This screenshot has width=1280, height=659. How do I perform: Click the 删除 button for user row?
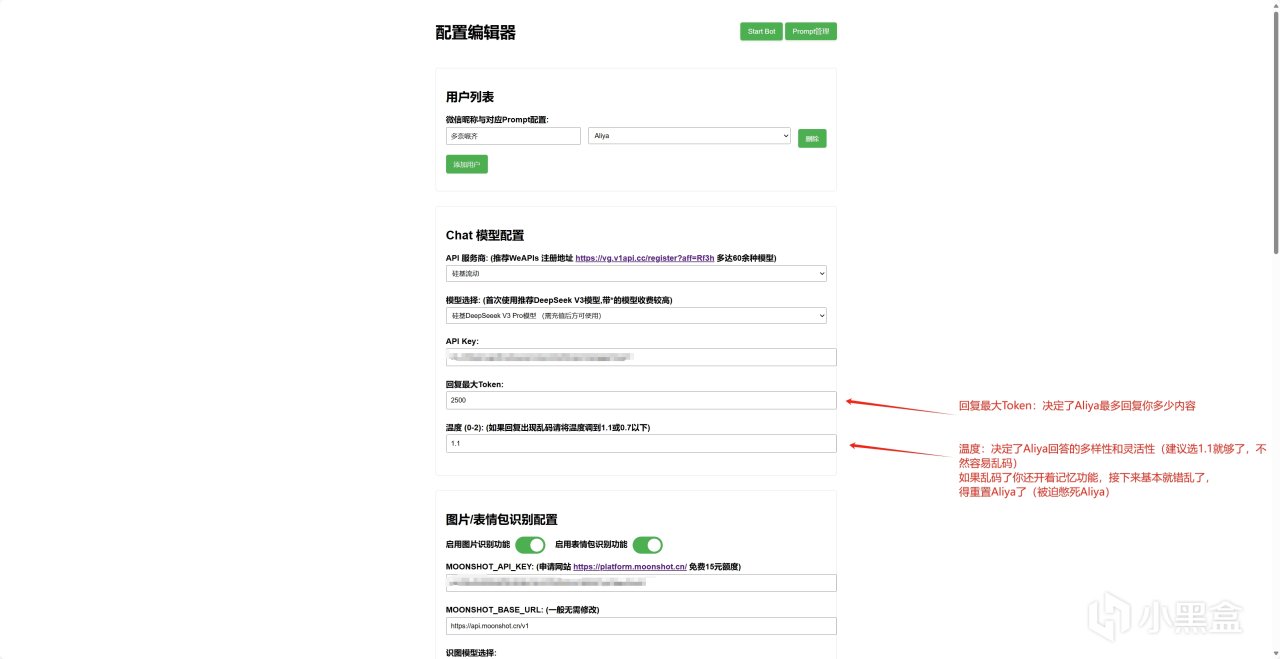(812, 139)
